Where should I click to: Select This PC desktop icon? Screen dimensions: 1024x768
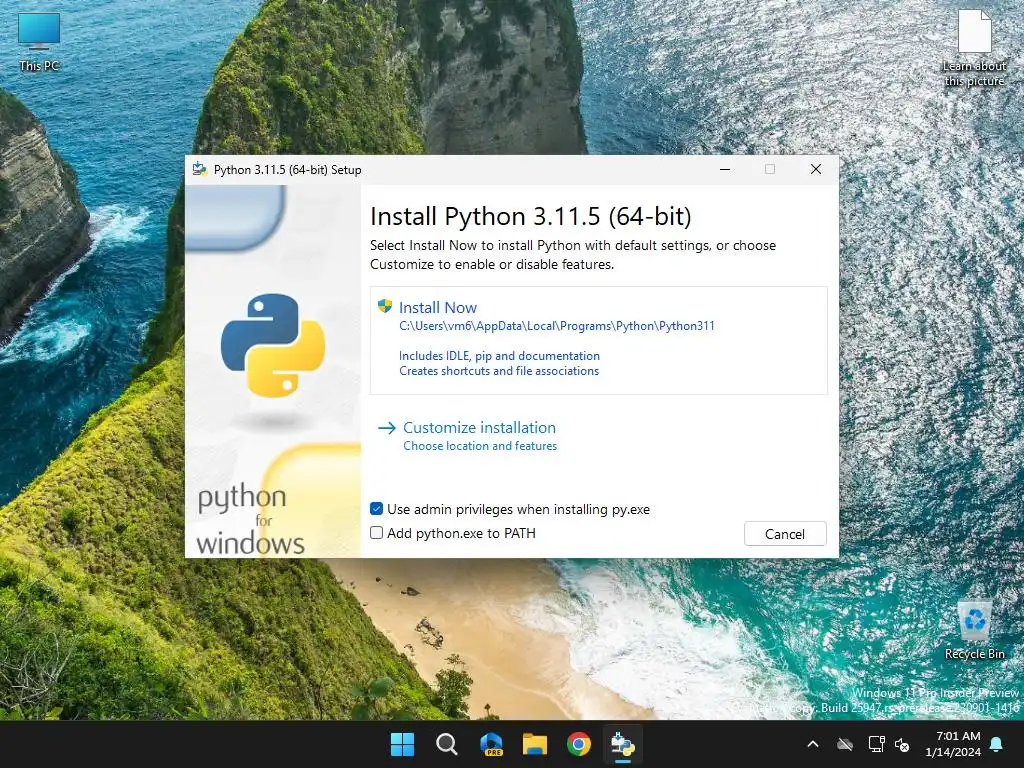point(39,41)
